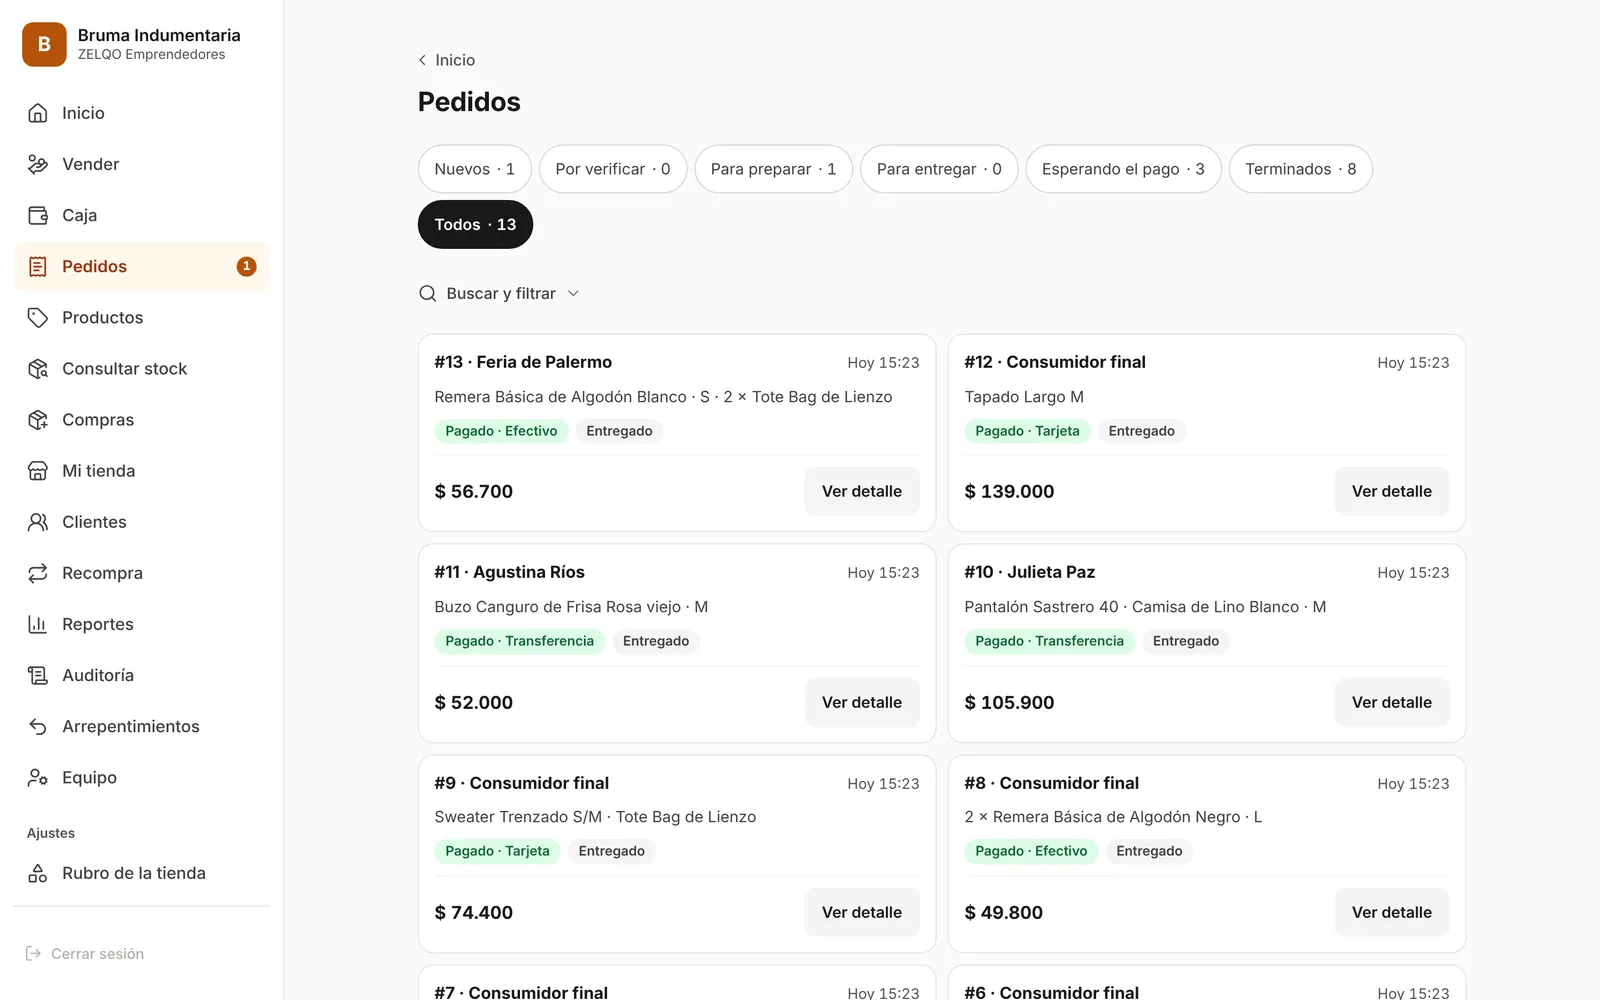
Task: Click the Recompra repeat arrows icon
Action: [38, 573]
